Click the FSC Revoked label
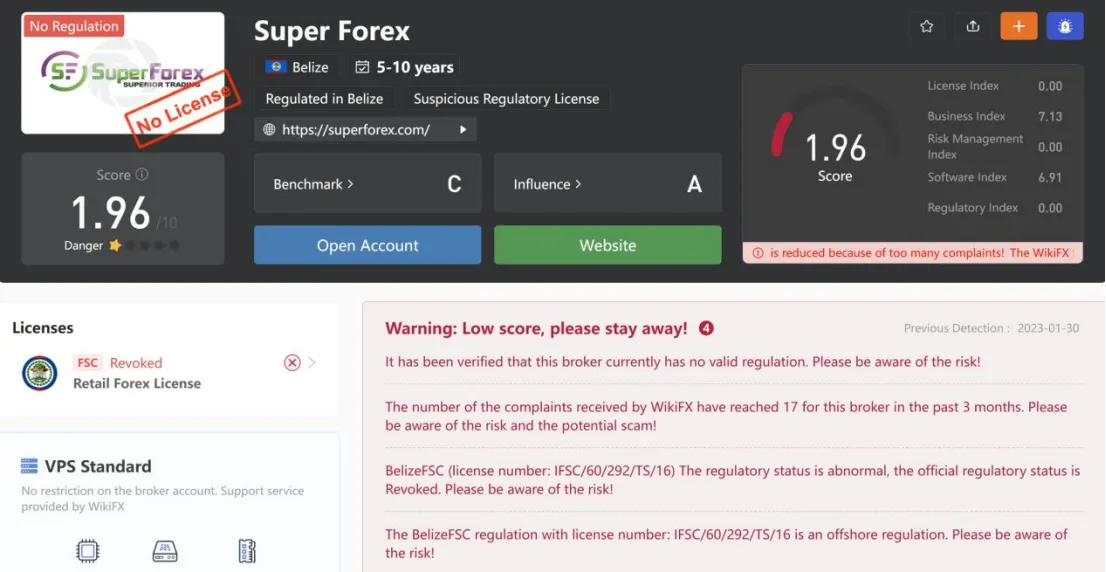 click(x=118, y=363)
